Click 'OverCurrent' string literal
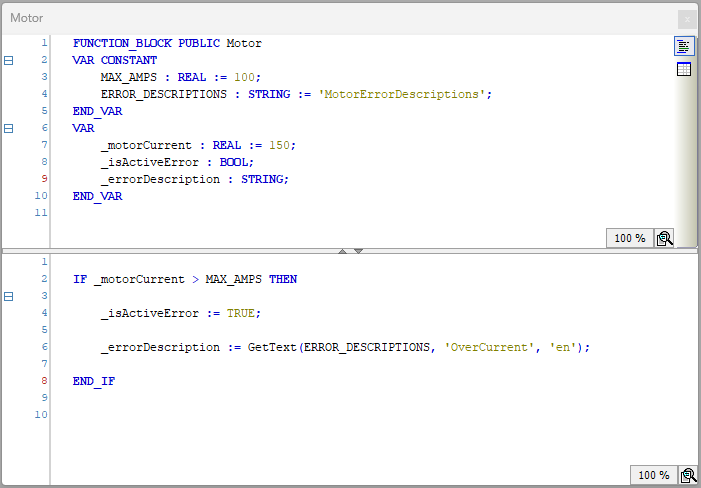 pos(492,348)
